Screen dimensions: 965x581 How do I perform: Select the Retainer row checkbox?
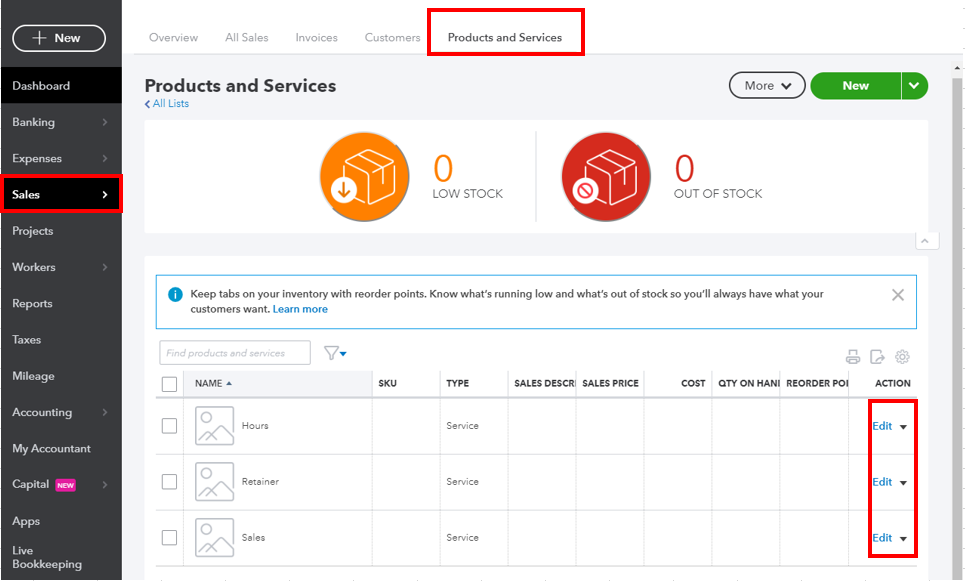169,482
